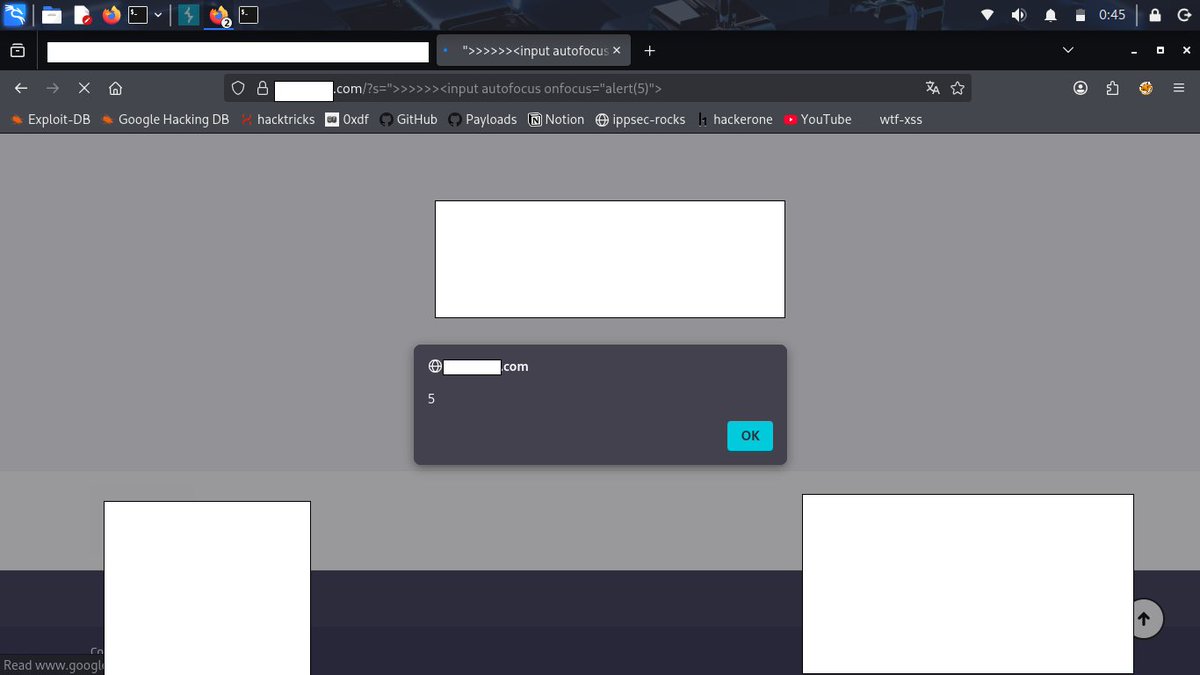The image size is (1200, 675).
Task: Expand the volume control in the panel
Action: pyautogui.click(x=1019, y=15)
